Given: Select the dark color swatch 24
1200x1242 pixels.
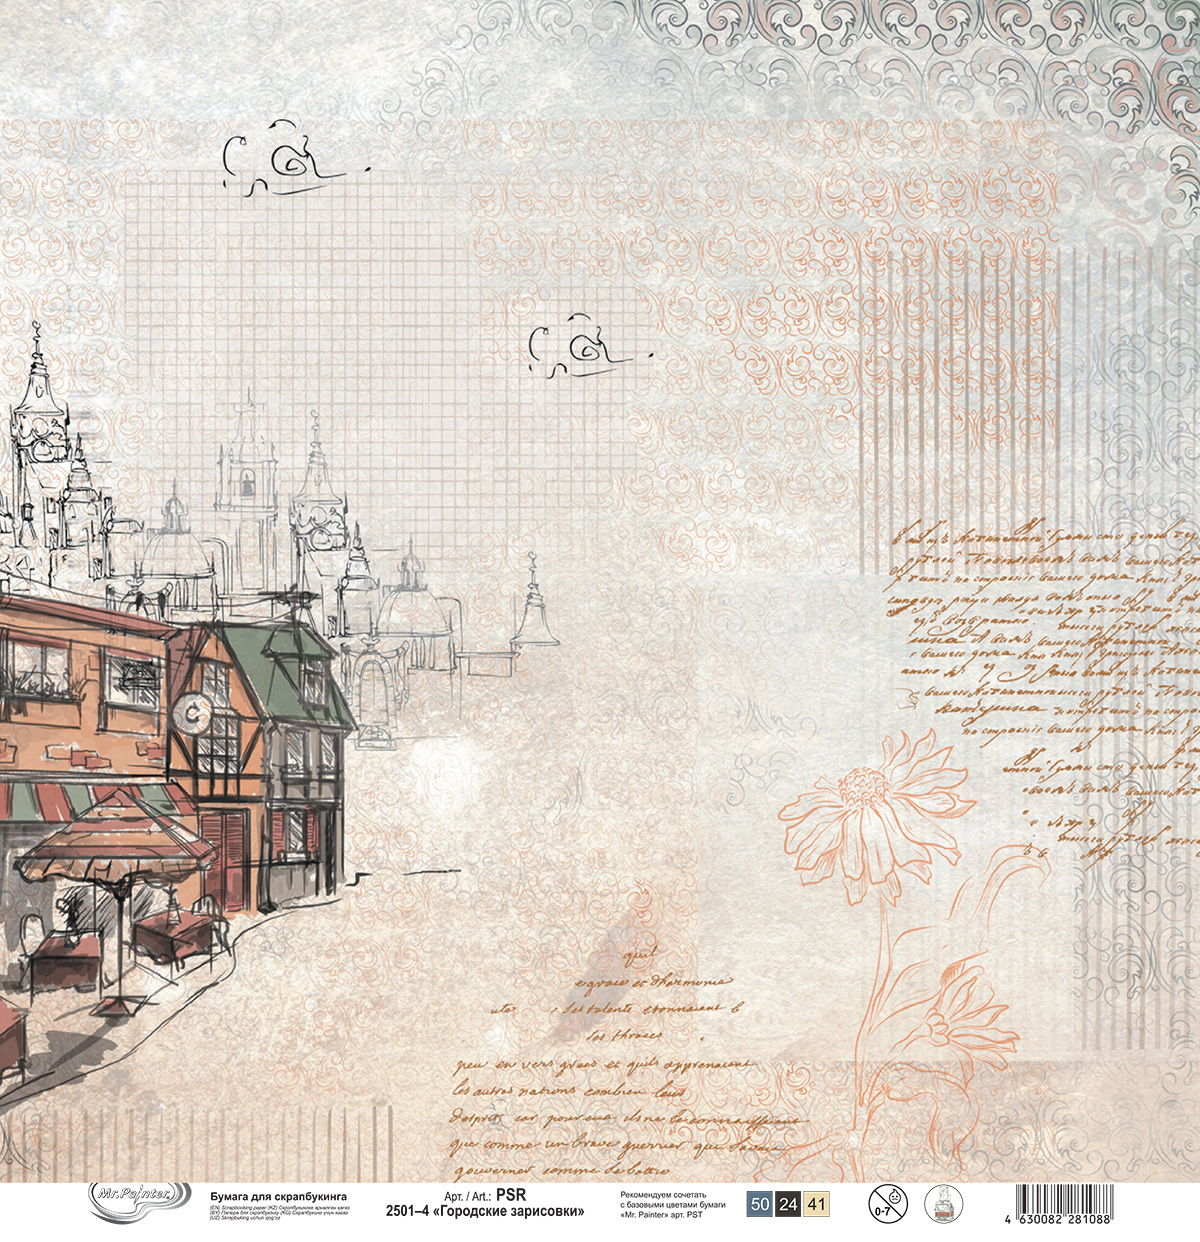Looking at the screenshot, I should [x=788, y=1204].
